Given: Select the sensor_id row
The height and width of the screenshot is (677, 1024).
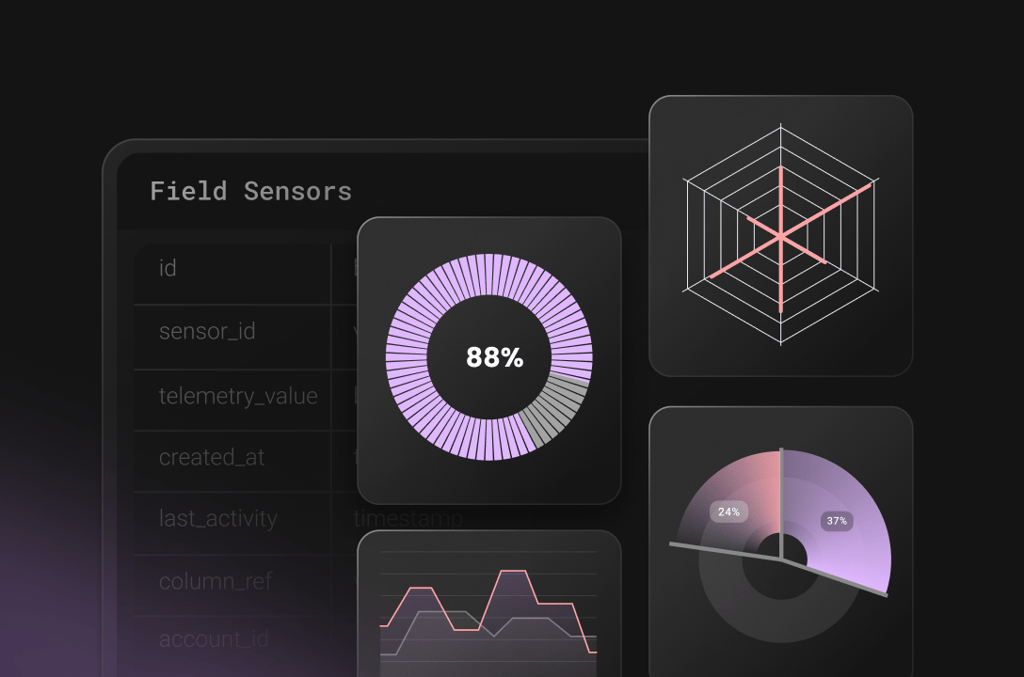Looking at the screenshot, I should (x=207, y=331).
